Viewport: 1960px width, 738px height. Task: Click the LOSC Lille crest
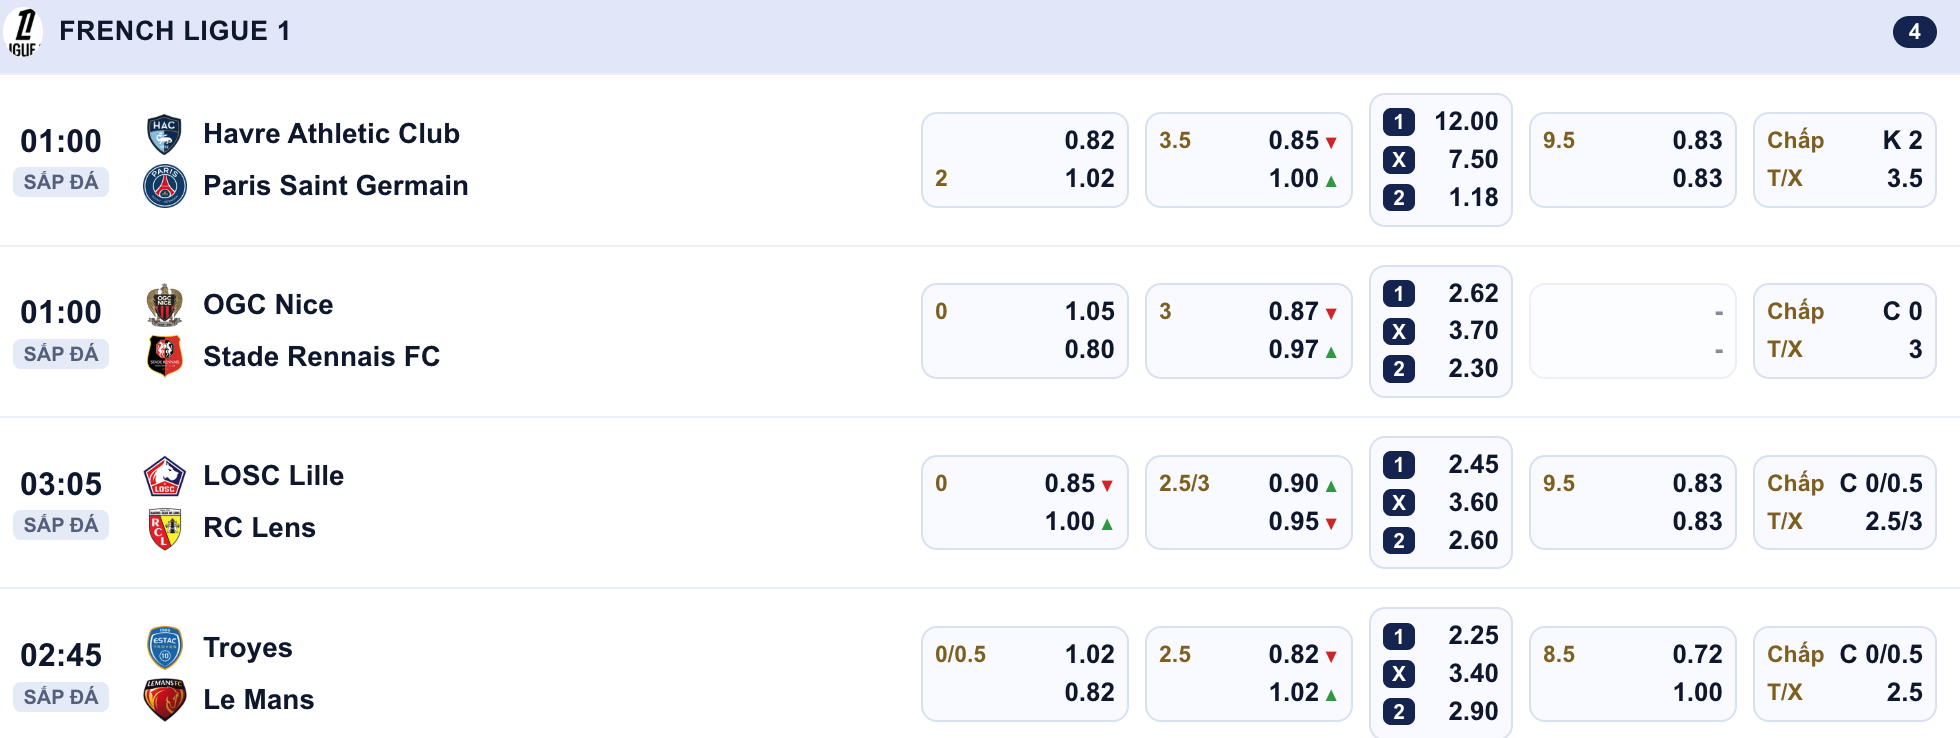tap(164, 477)
